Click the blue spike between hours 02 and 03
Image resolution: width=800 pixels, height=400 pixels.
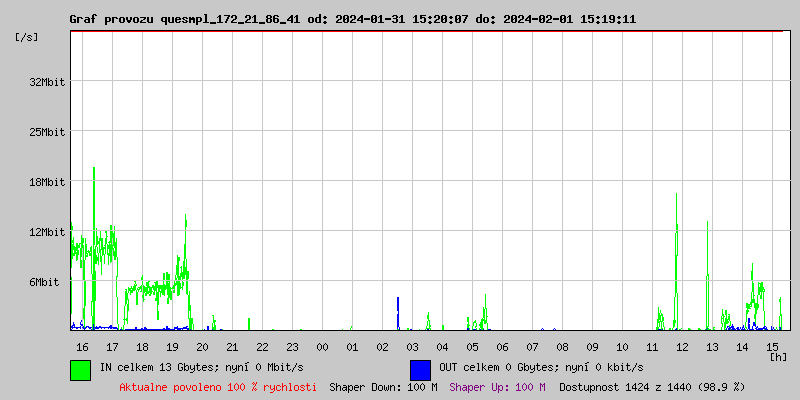(398, 312)
